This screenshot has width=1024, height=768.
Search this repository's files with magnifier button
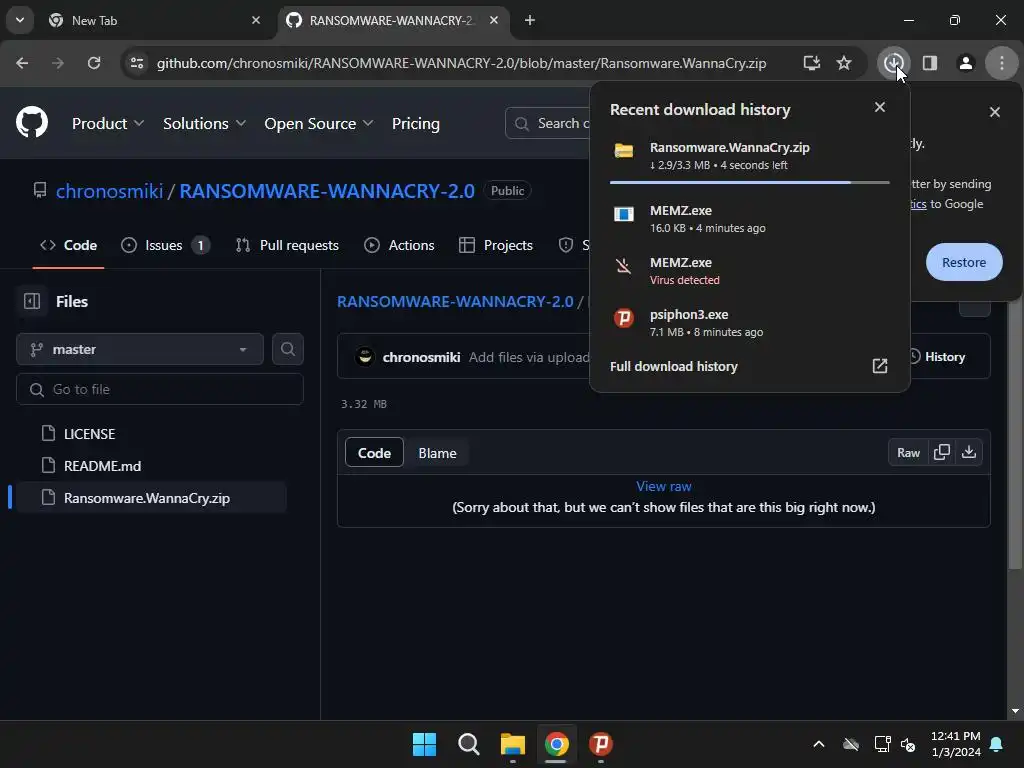point(287,349)
